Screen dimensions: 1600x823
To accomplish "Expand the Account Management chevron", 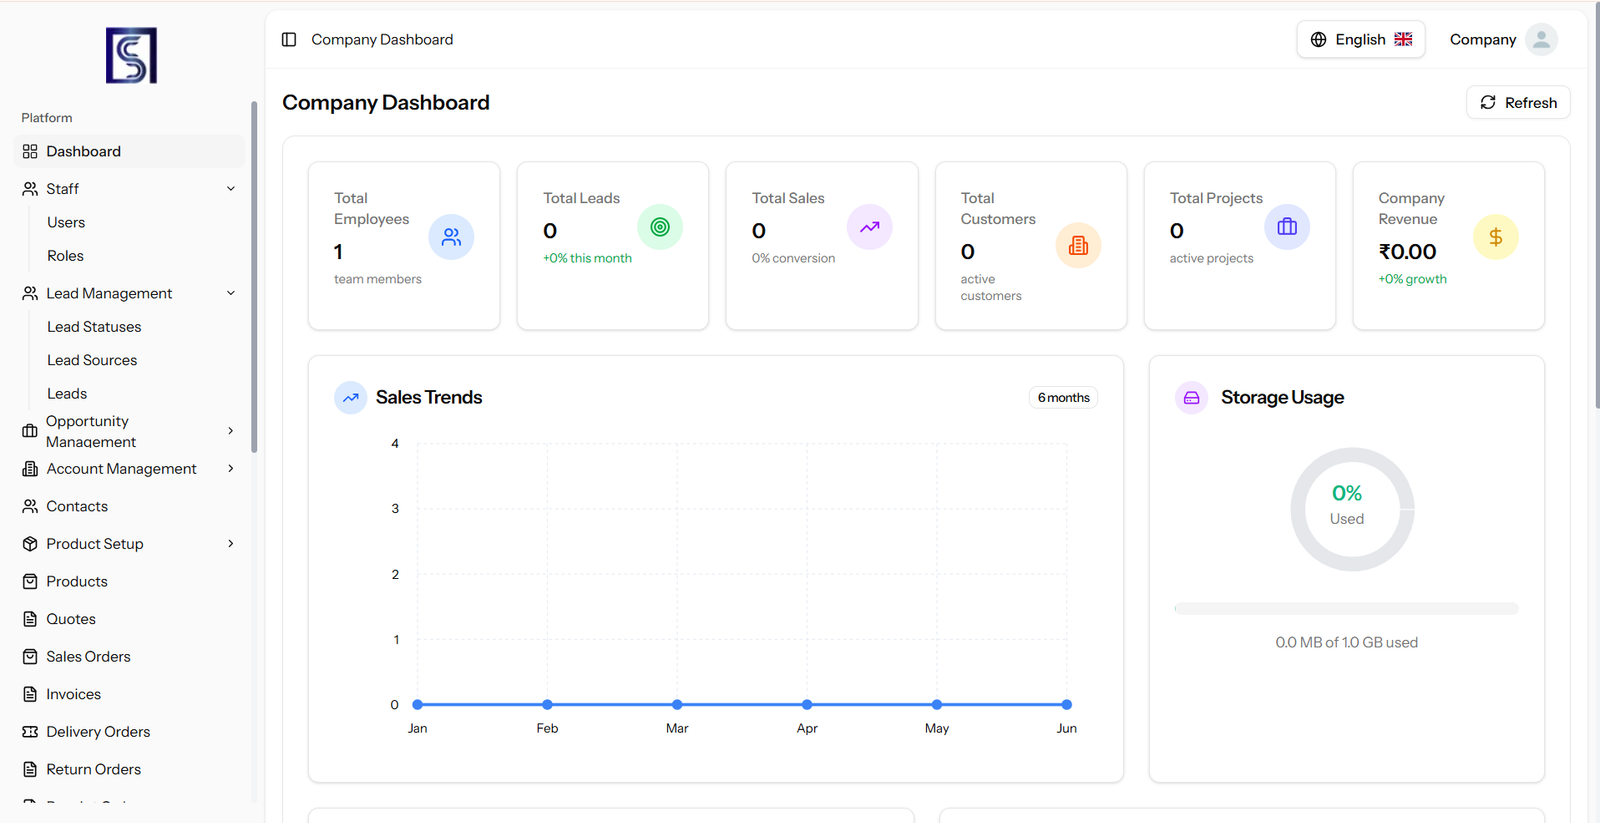I will 231,468.
